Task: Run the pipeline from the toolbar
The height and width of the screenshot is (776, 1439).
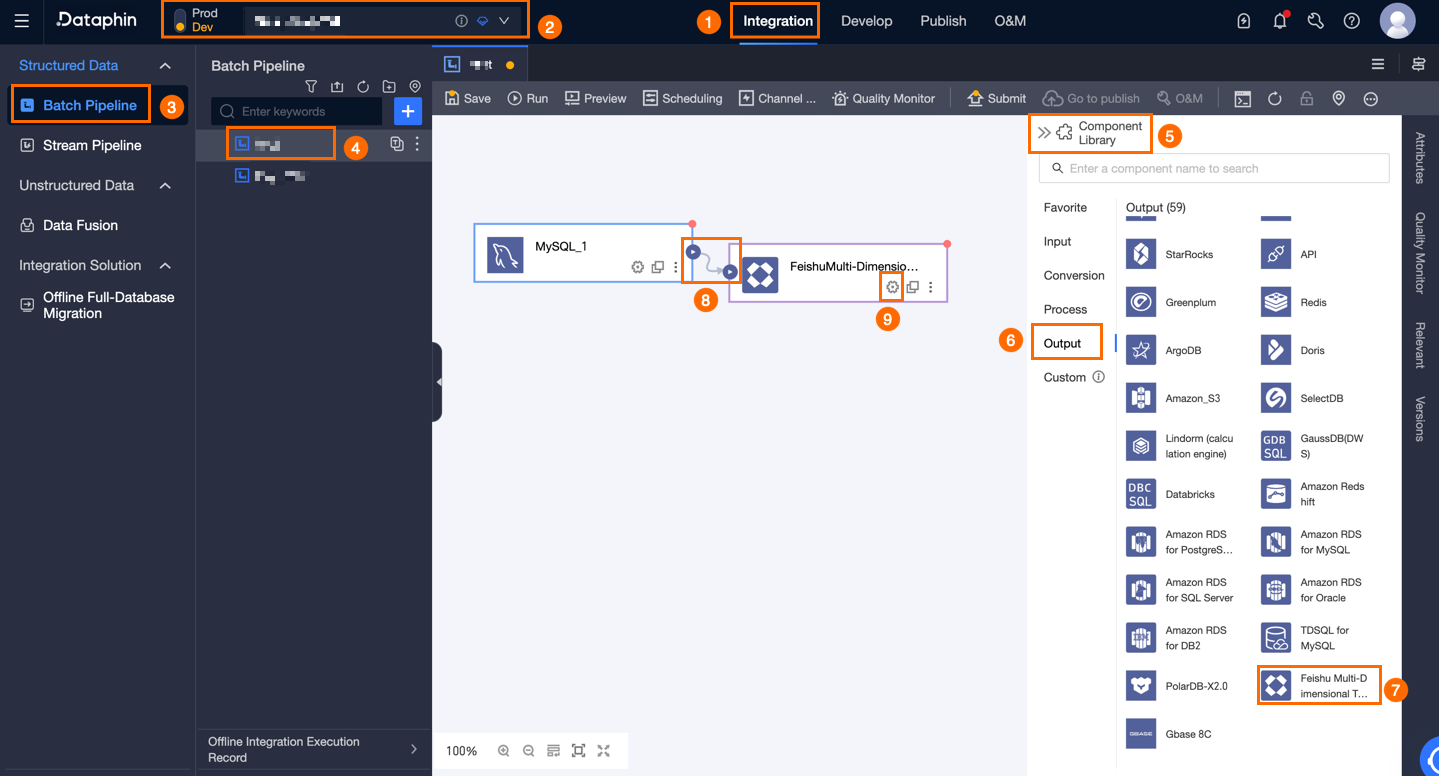Action: (528, 98)
